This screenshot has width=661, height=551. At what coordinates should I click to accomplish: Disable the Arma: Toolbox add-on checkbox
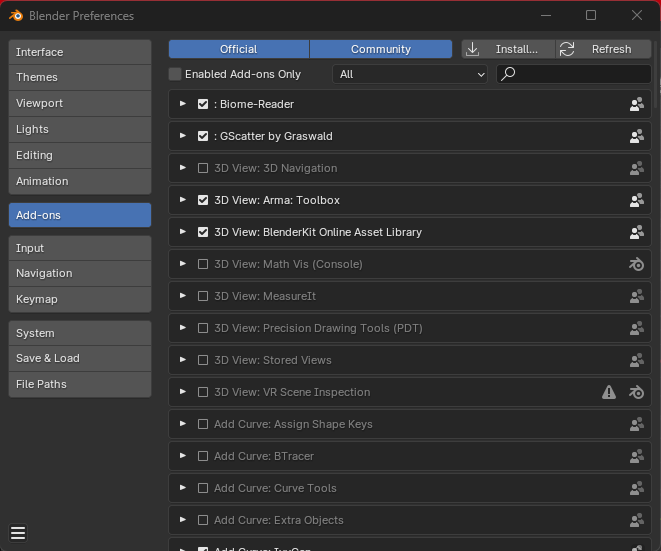[x=203, y=200]
